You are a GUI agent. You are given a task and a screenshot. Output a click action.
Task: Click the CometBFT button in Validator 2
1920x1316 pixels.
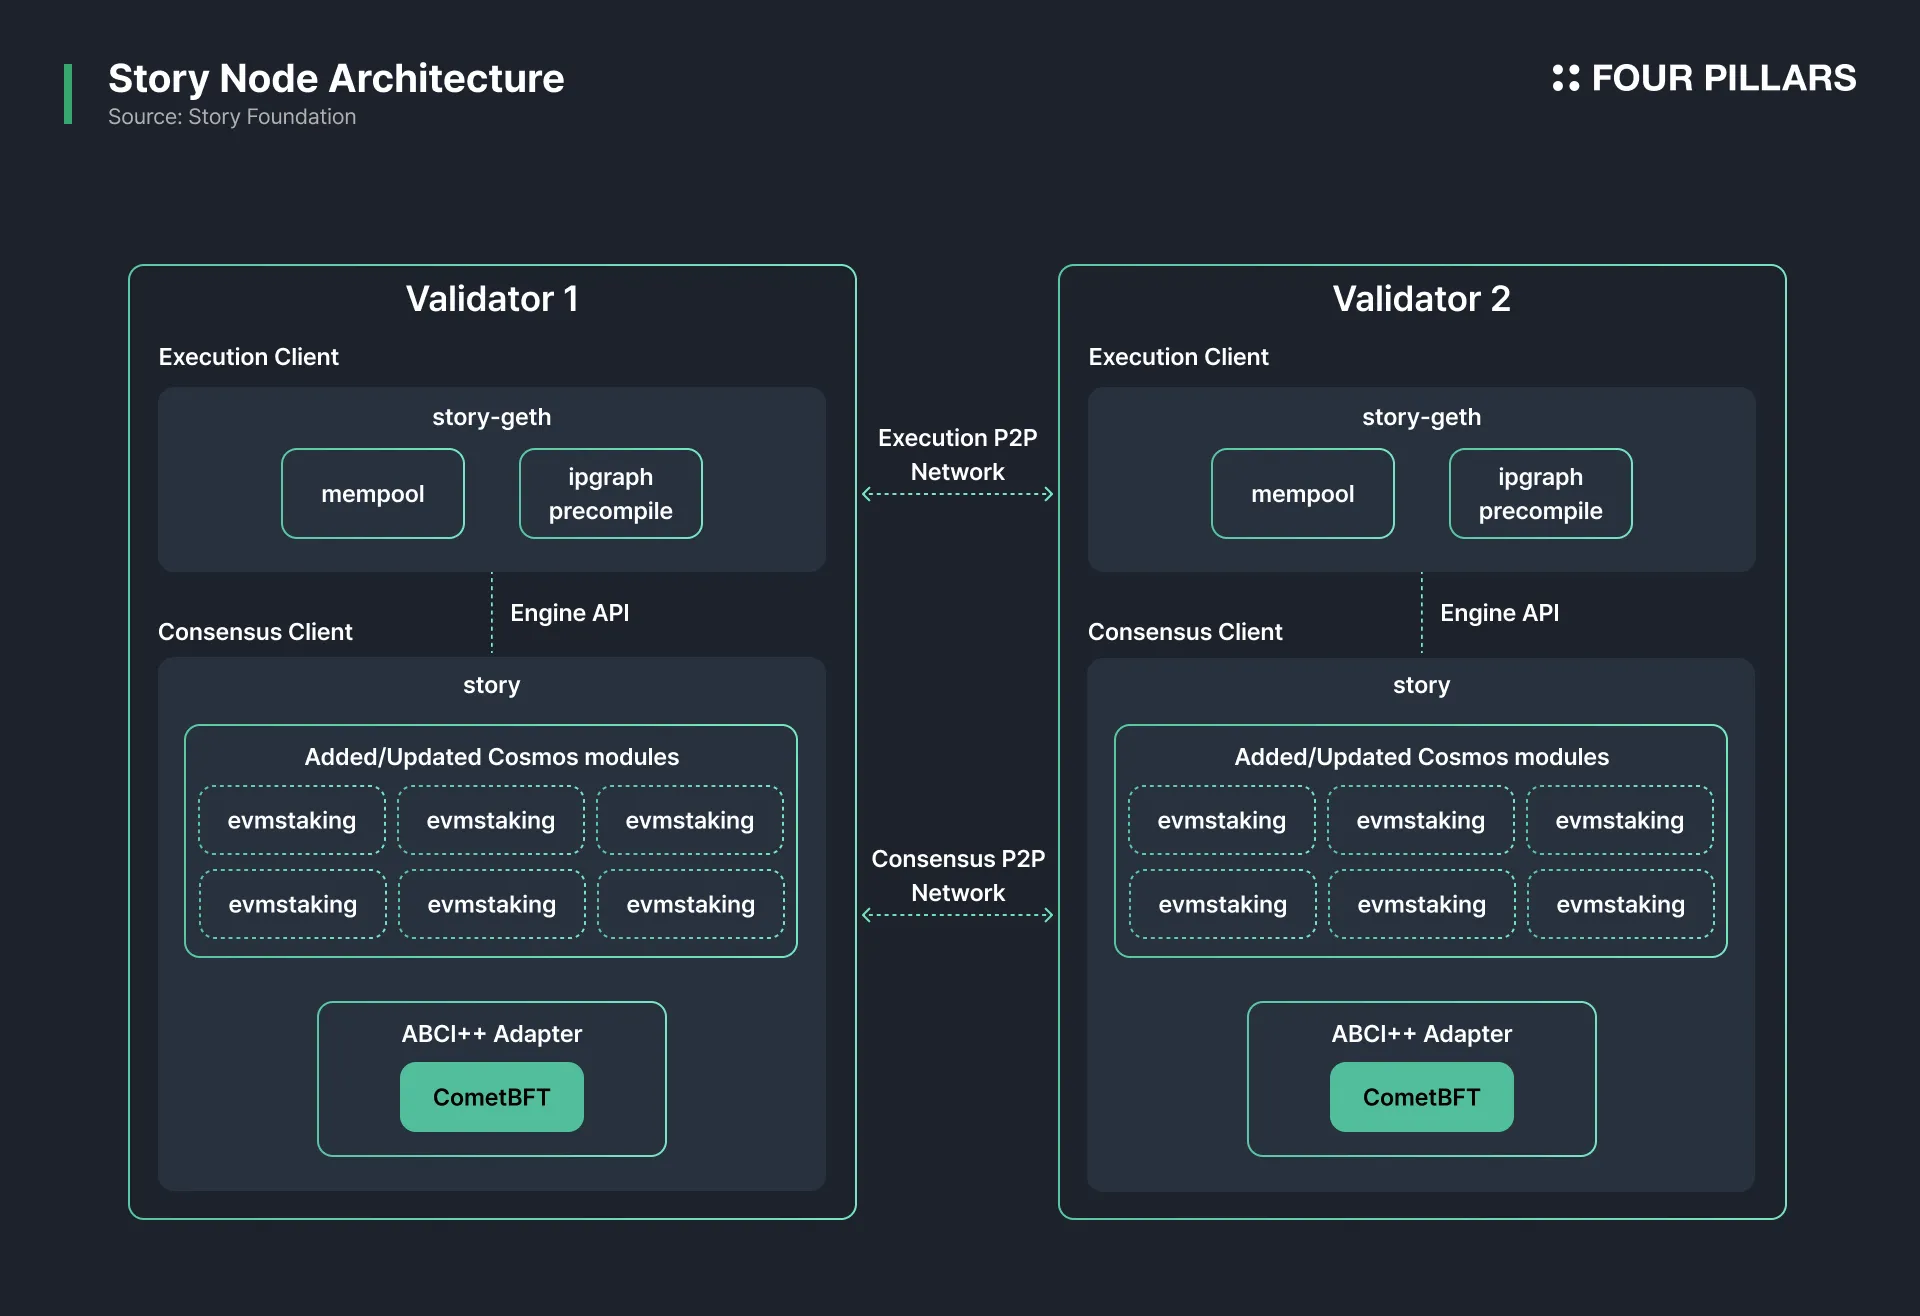click(1422, 1097)
